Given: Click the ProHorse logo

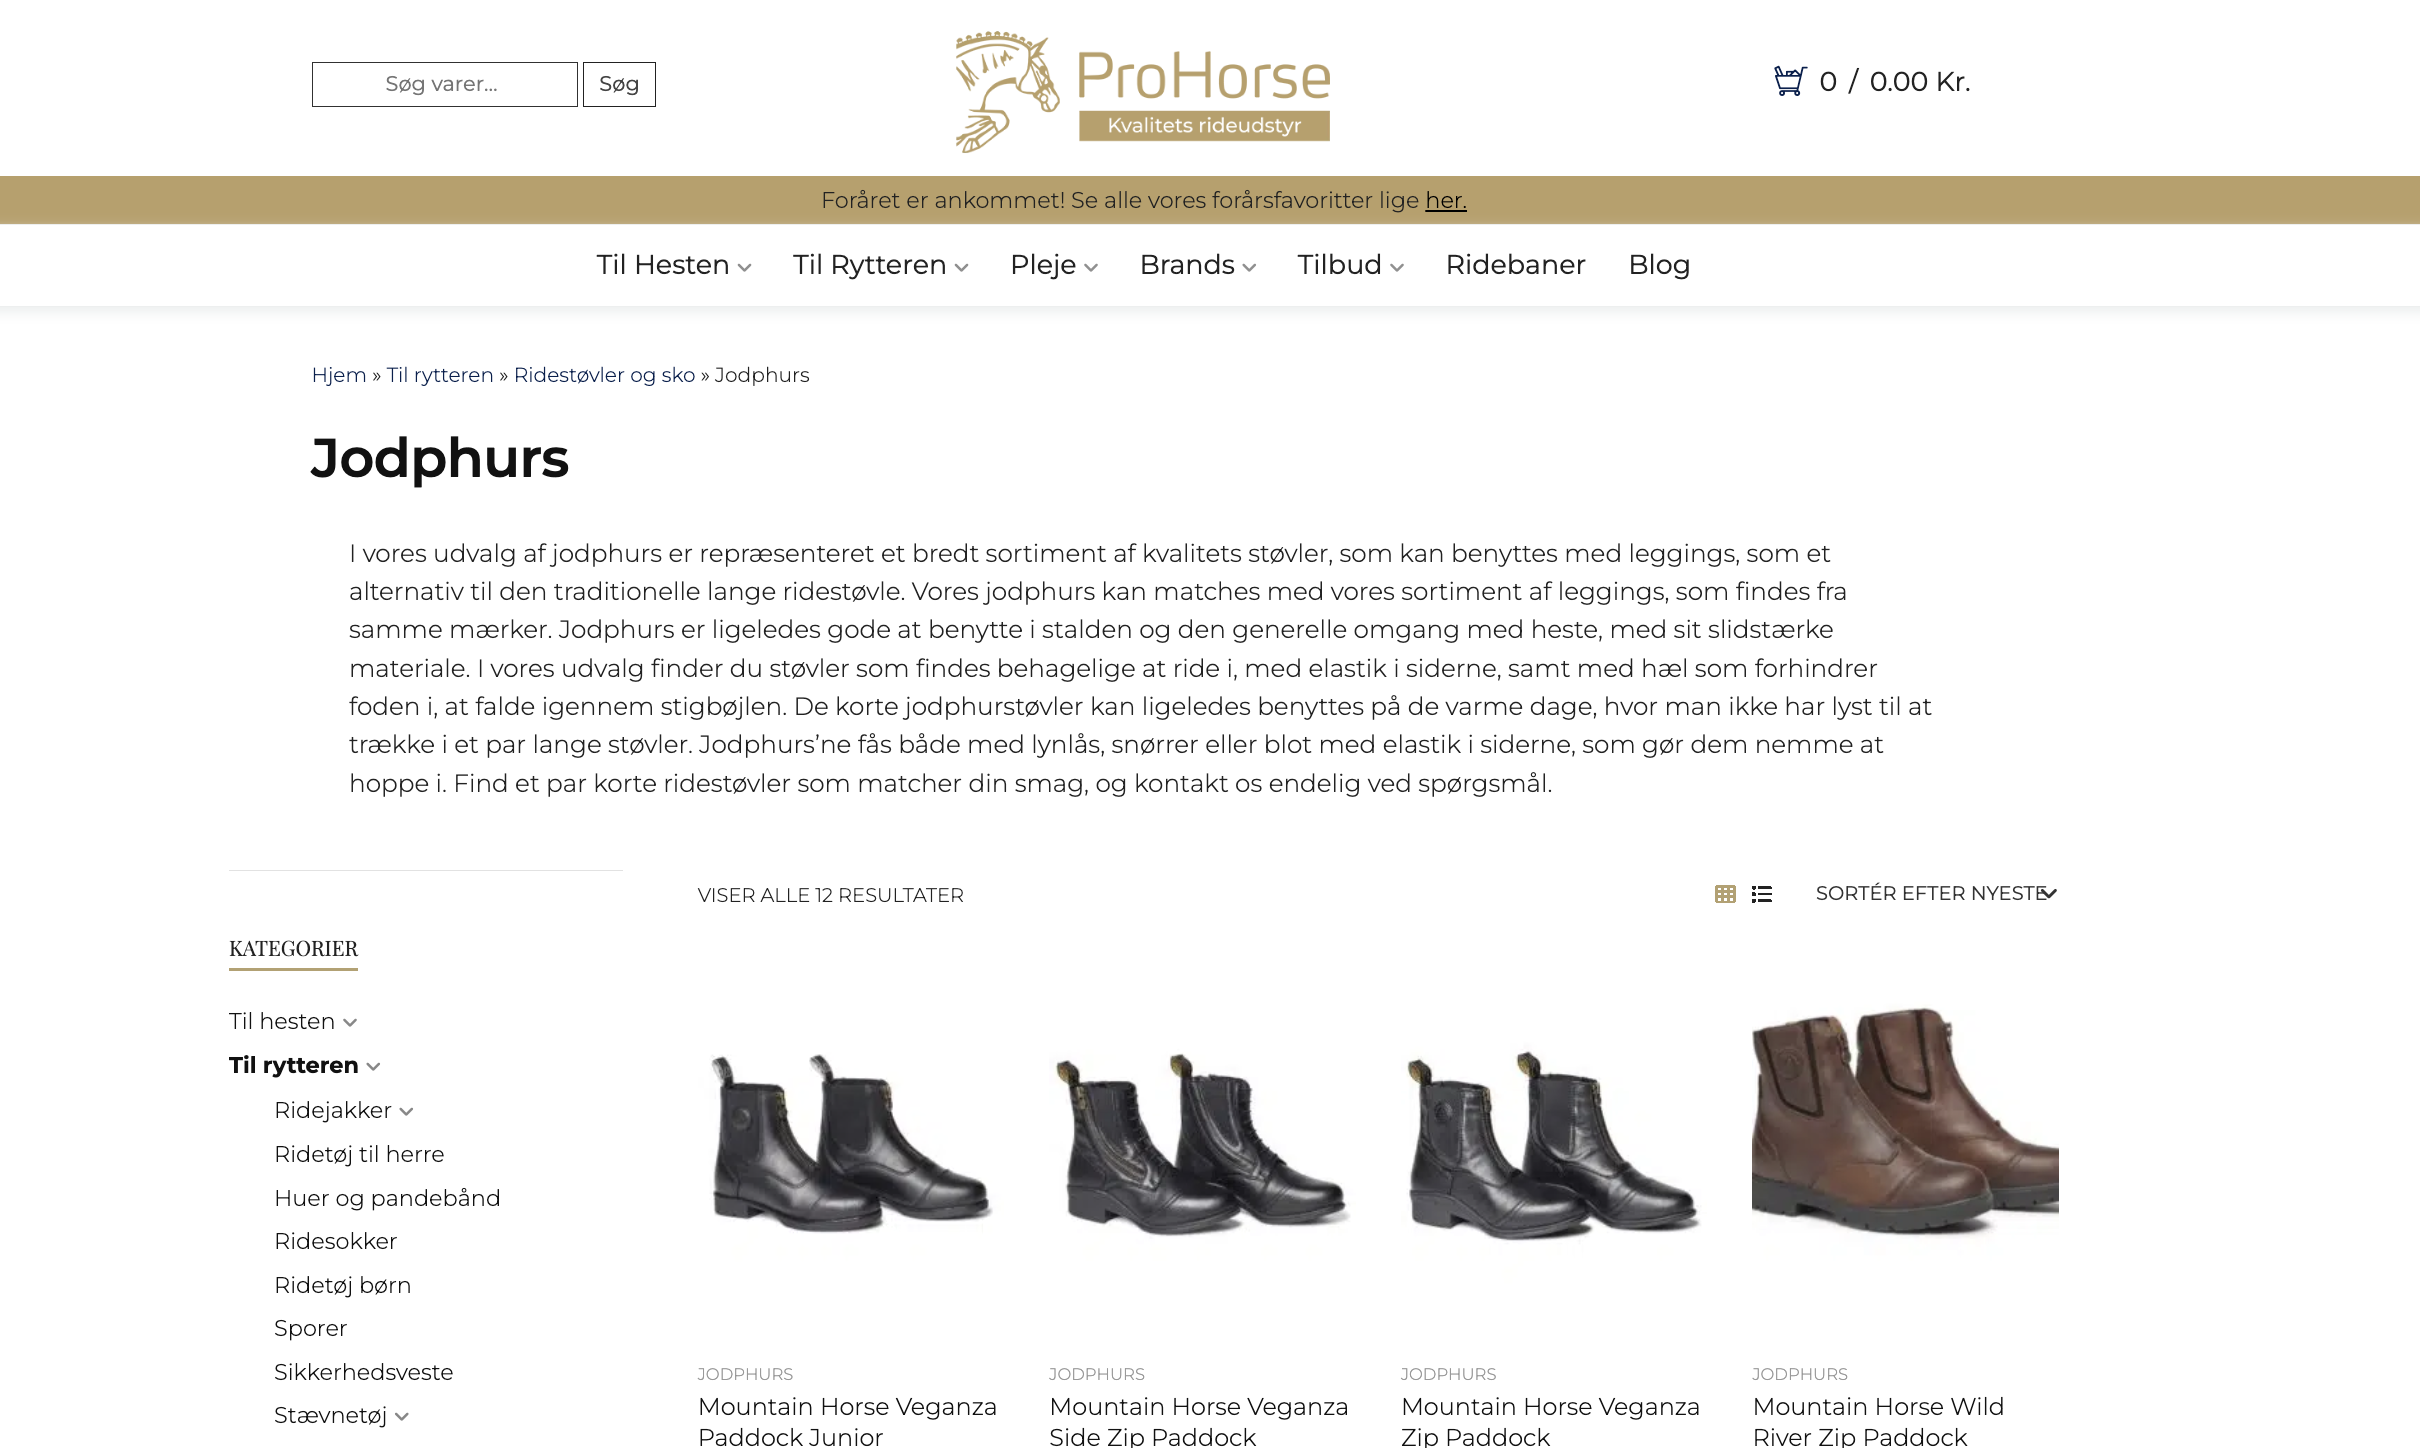Looking at the screenshot, I should pyautogui.click(x=1143, y=91).
